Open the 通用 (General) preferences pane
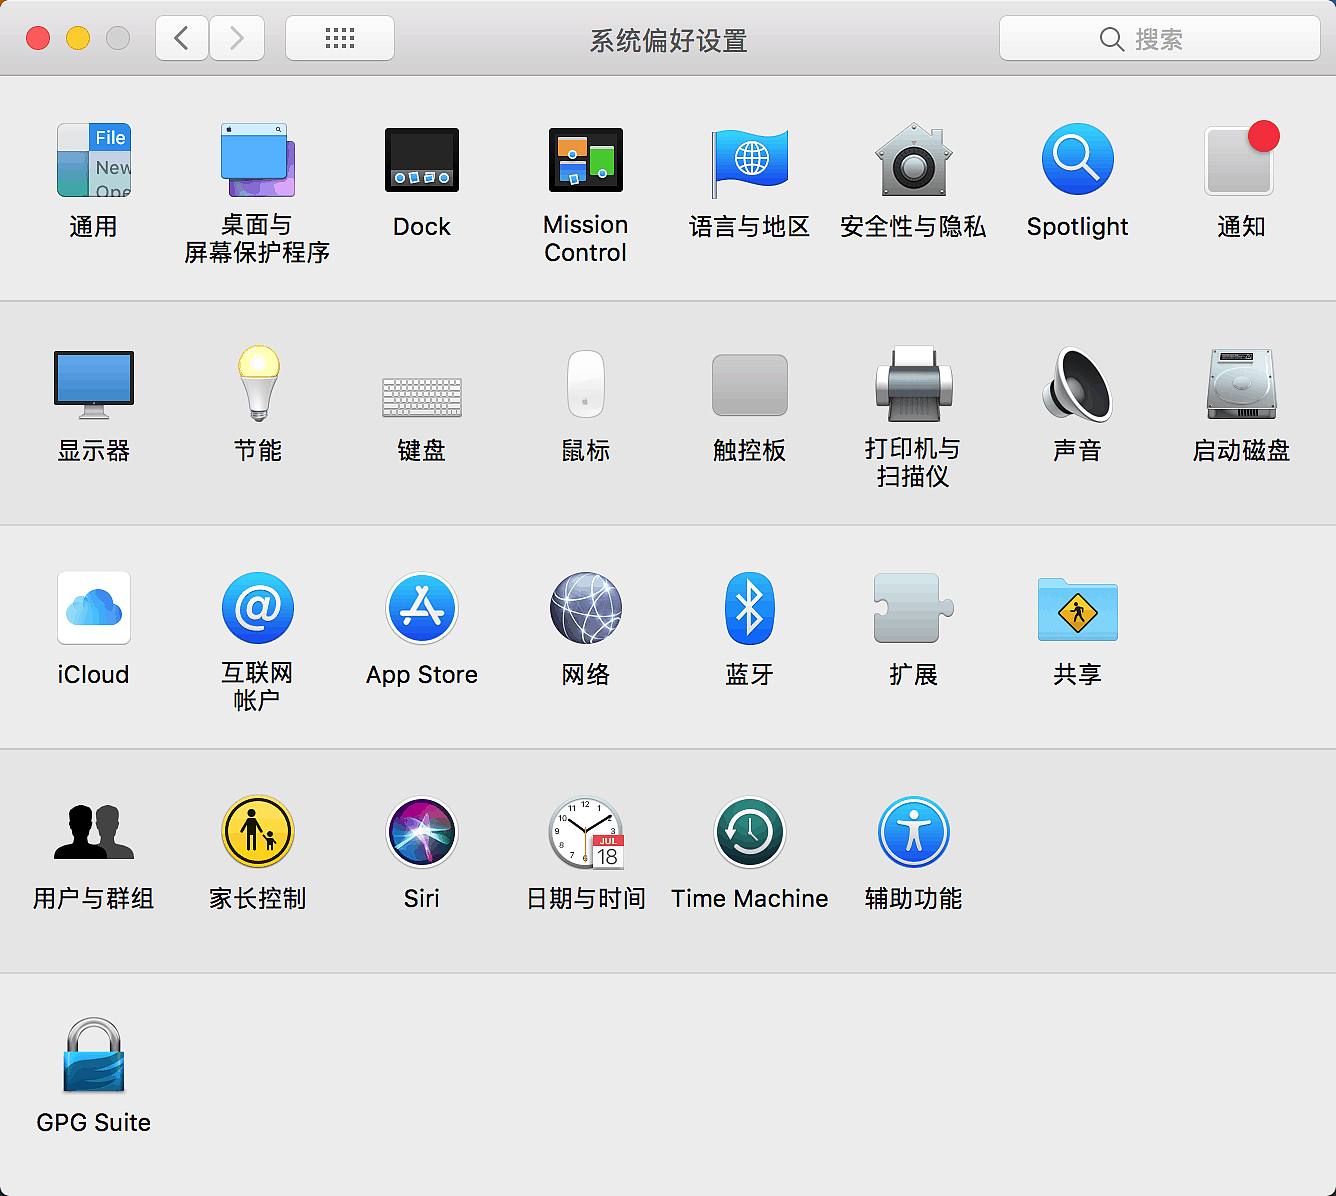 (93, 161)
